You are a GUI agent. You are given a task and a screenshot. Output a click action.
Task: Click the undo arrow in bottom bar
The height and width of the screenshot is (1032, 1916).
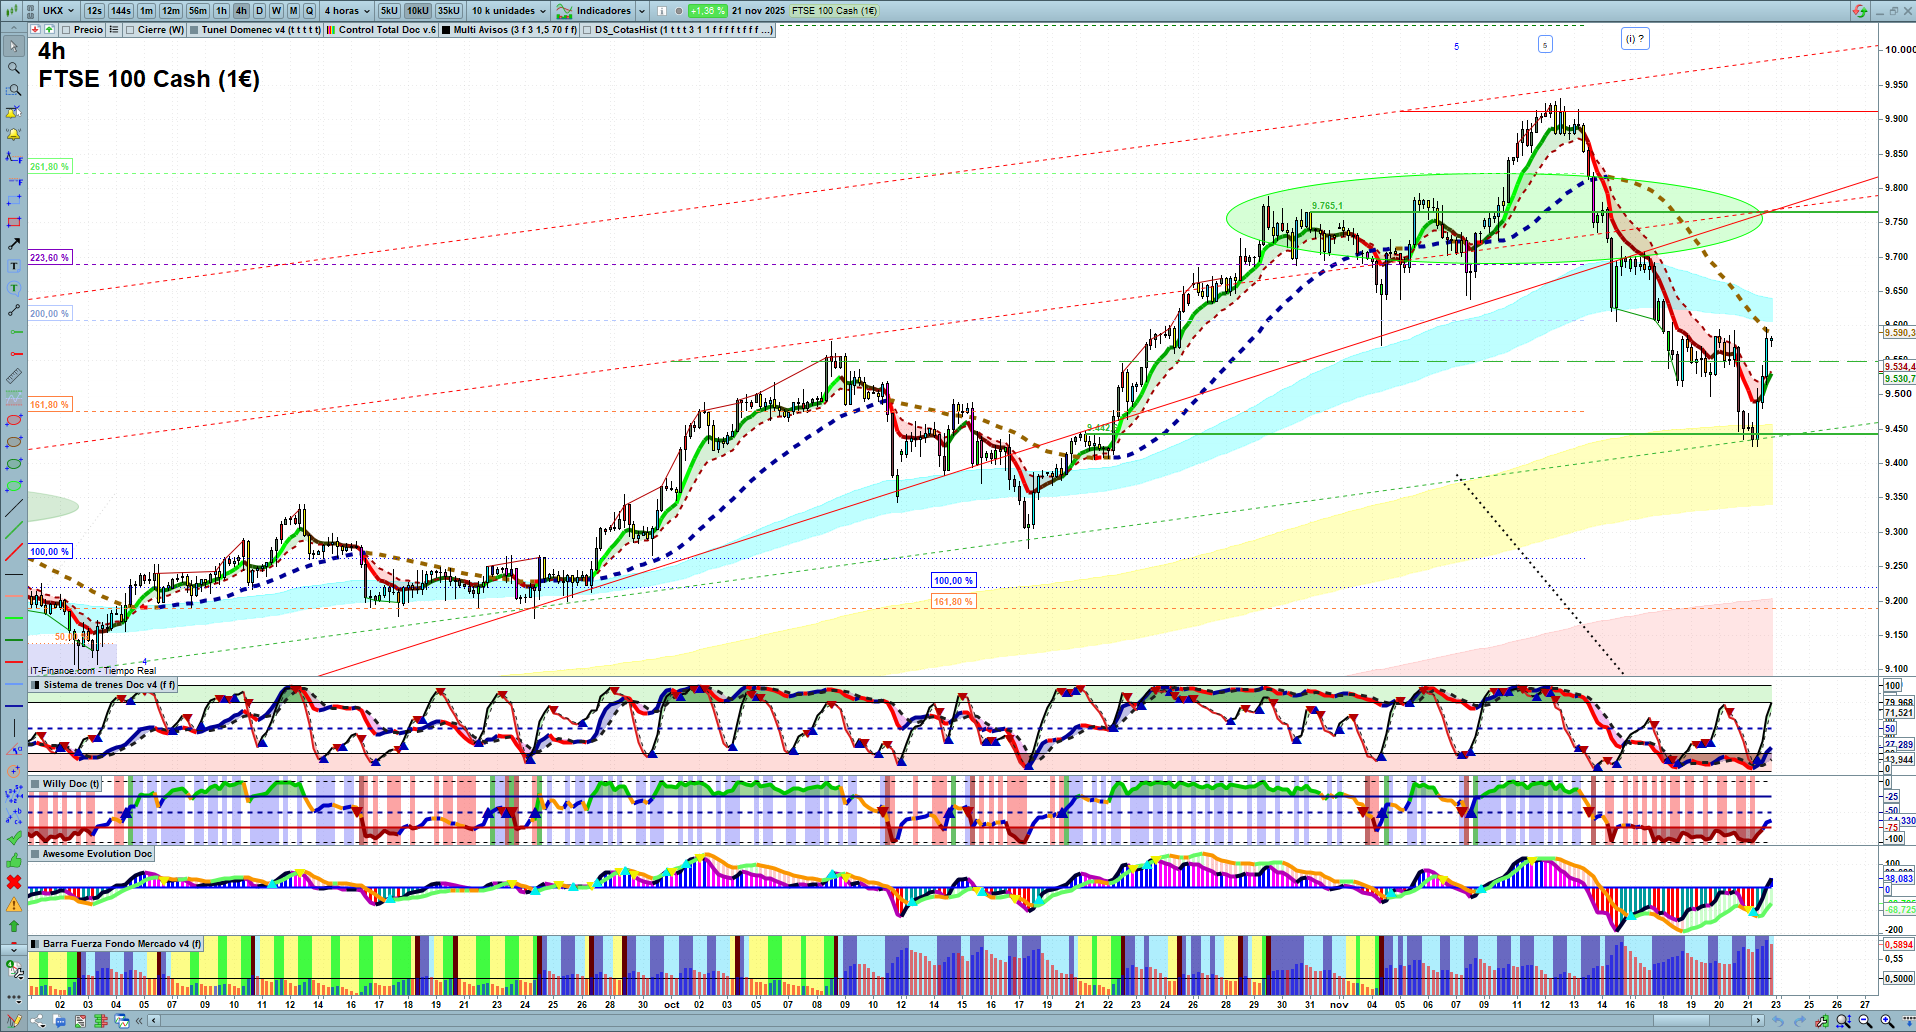tap(1778, 1021)
